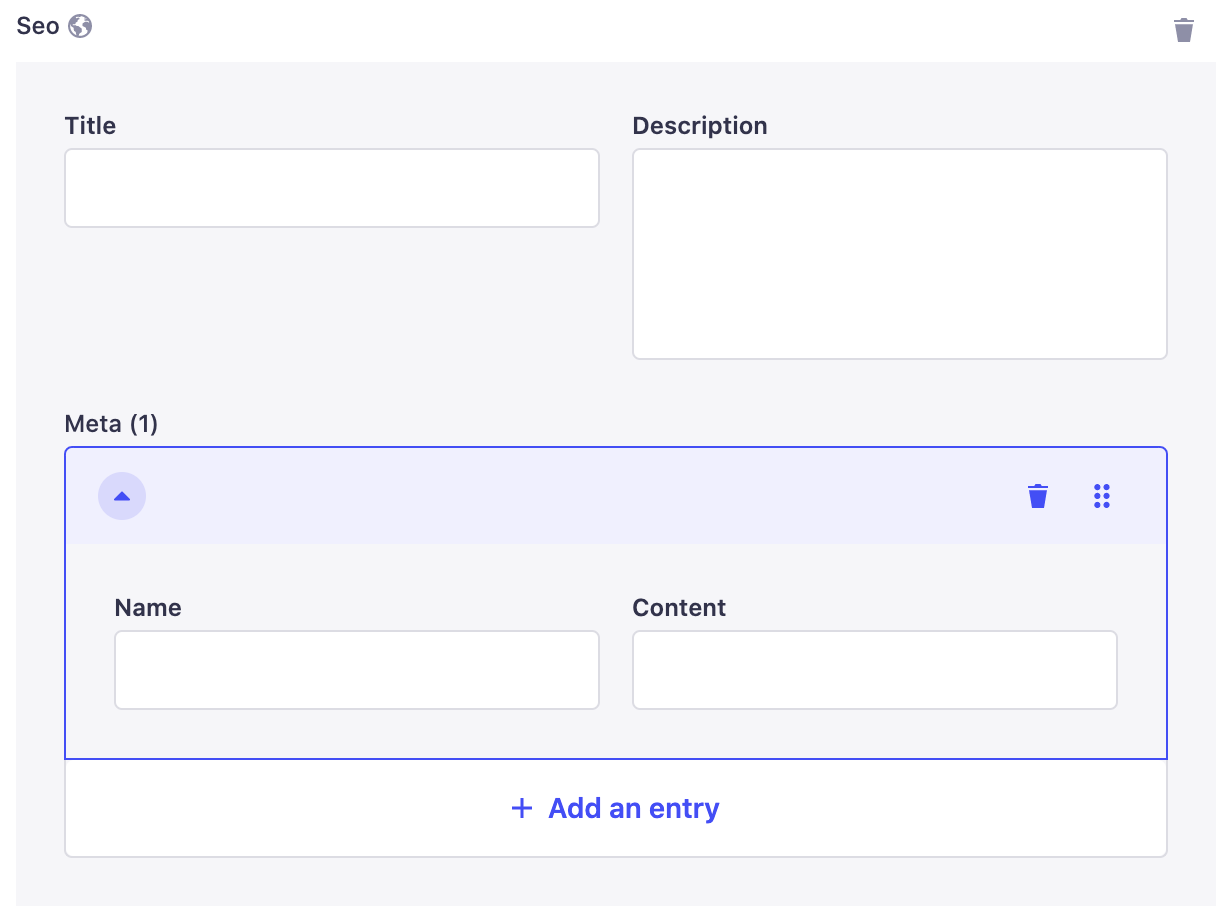
Task: Click the Content field of the Meta entry
Action: click(874, 669)
